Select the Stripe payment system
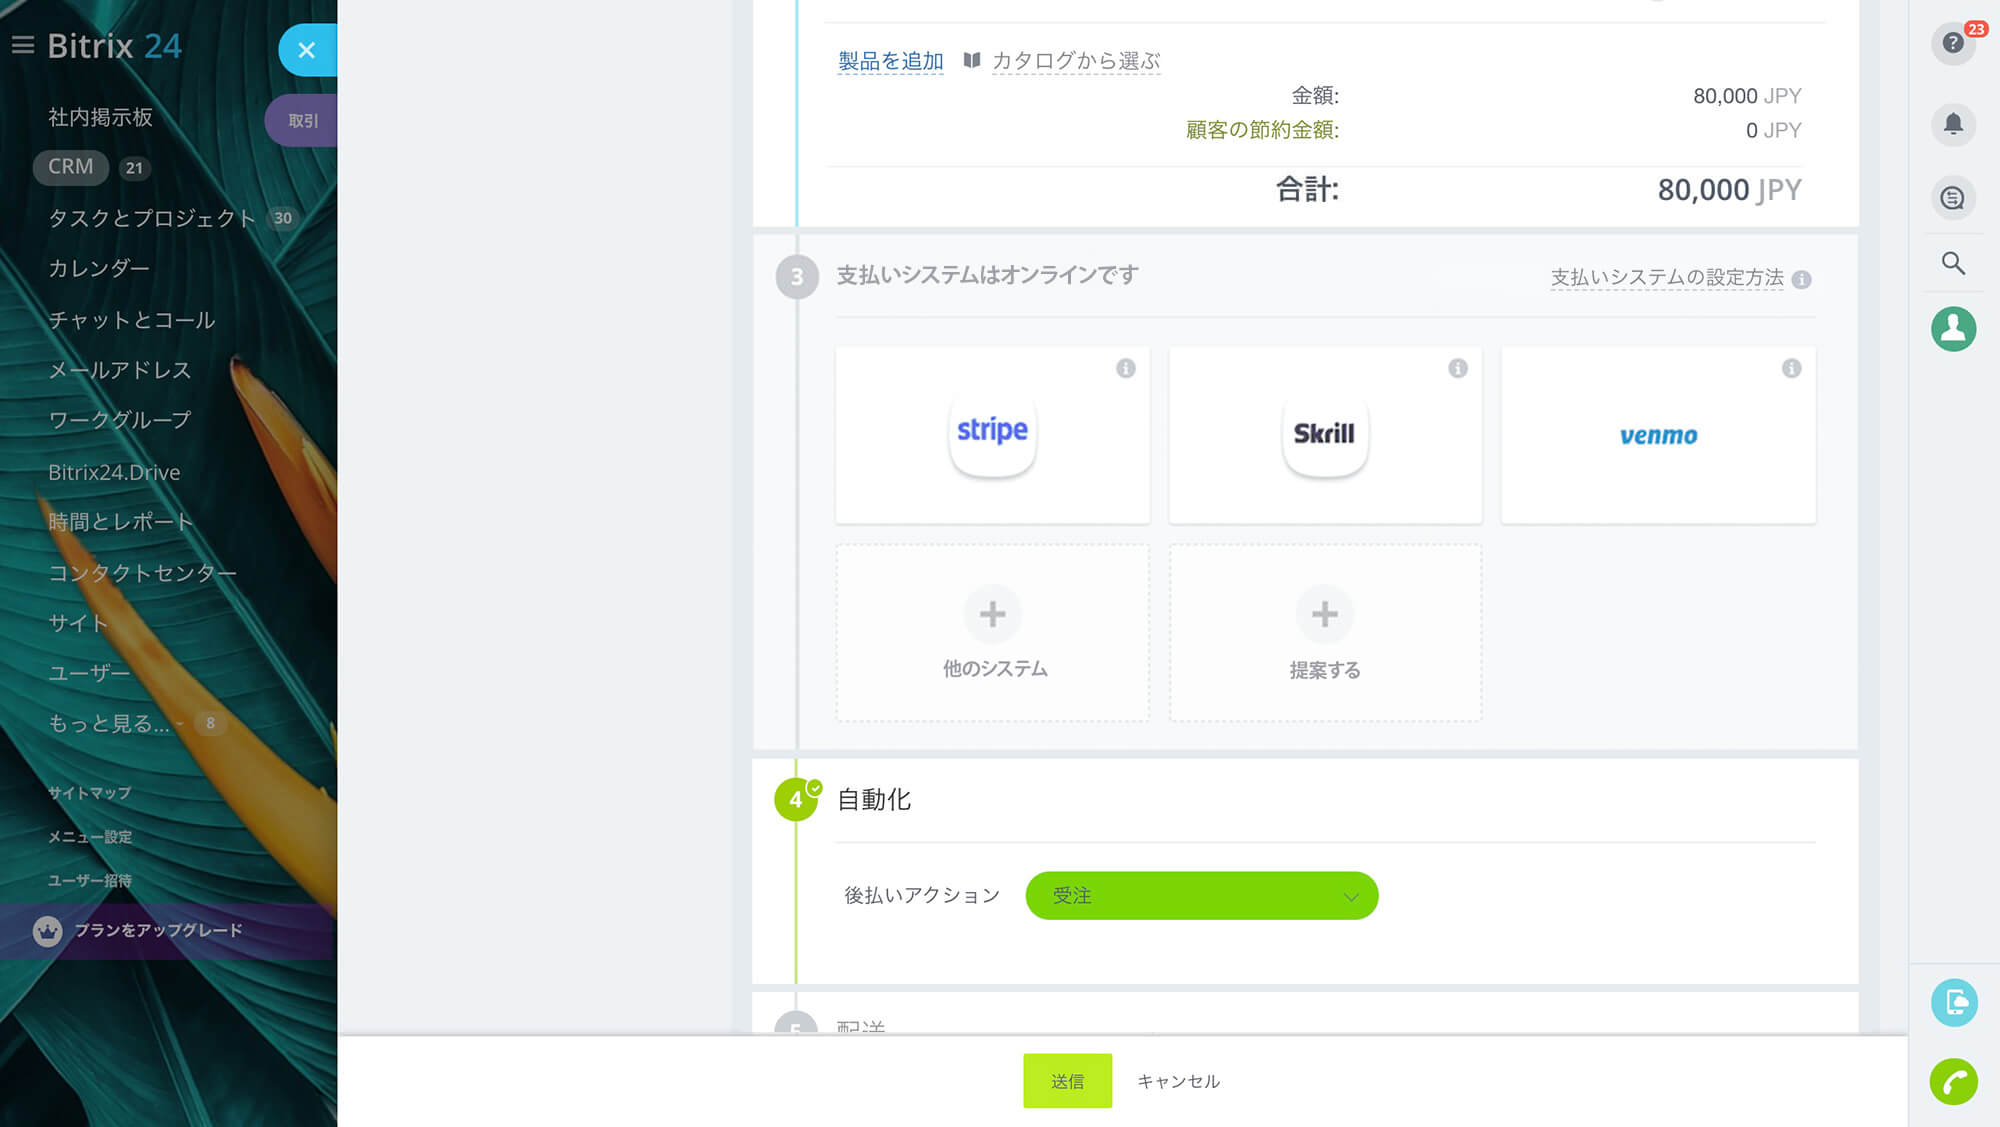Screen dimensions: 2000x1127 (992, 435)
